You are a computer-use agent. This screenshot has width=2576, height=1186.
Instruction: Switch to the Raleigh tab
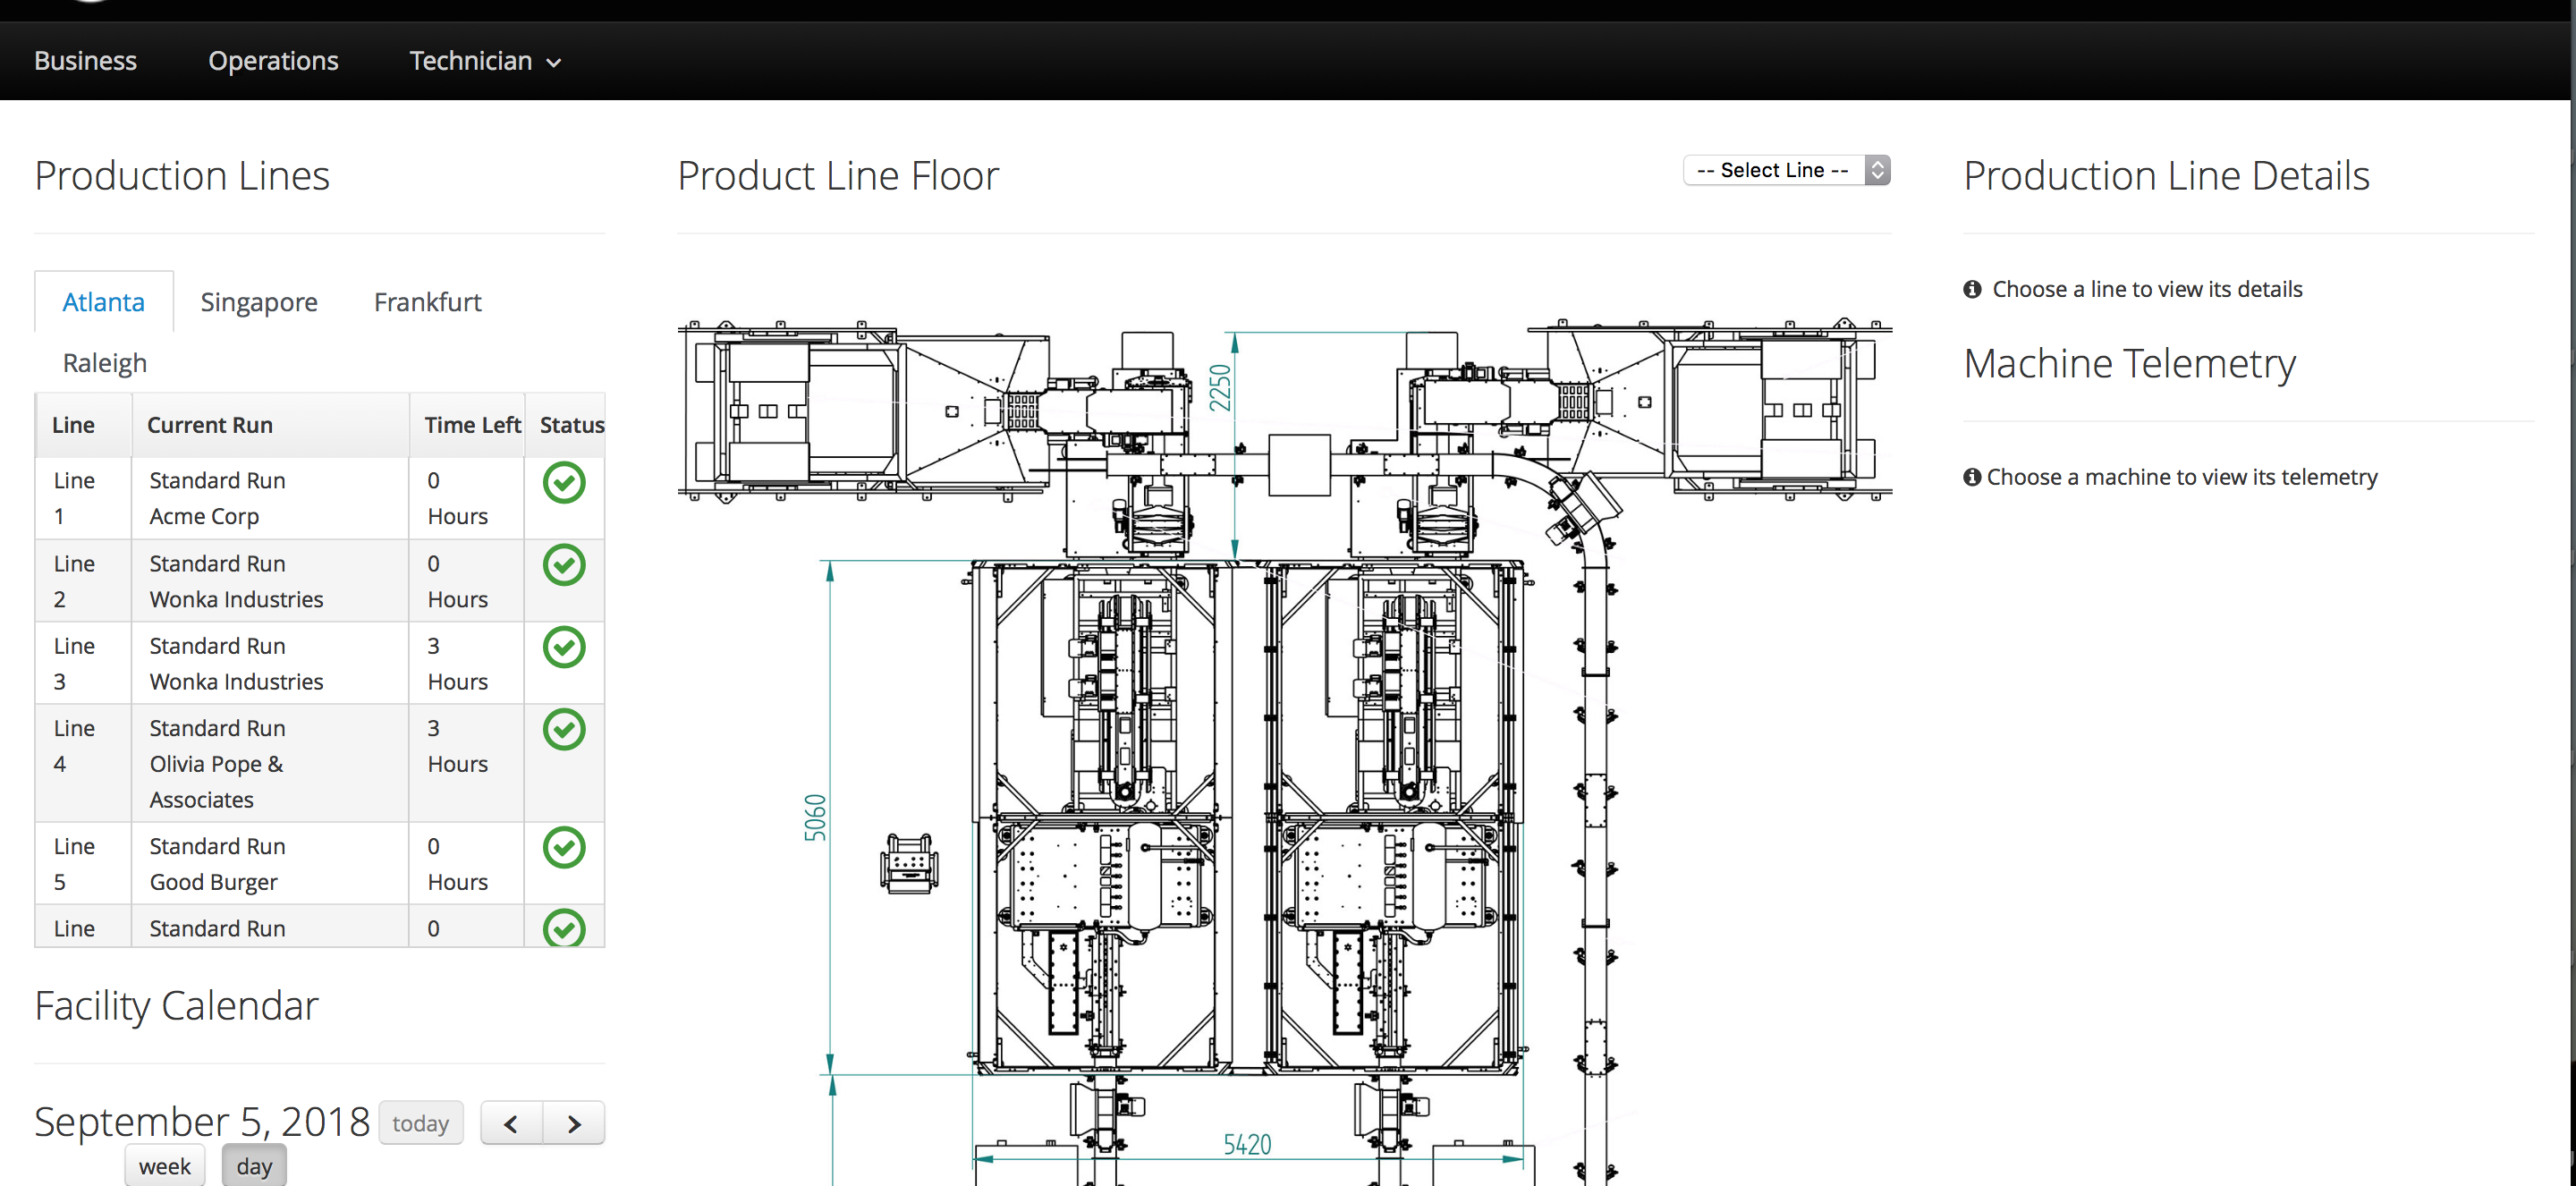click(105, 363)
